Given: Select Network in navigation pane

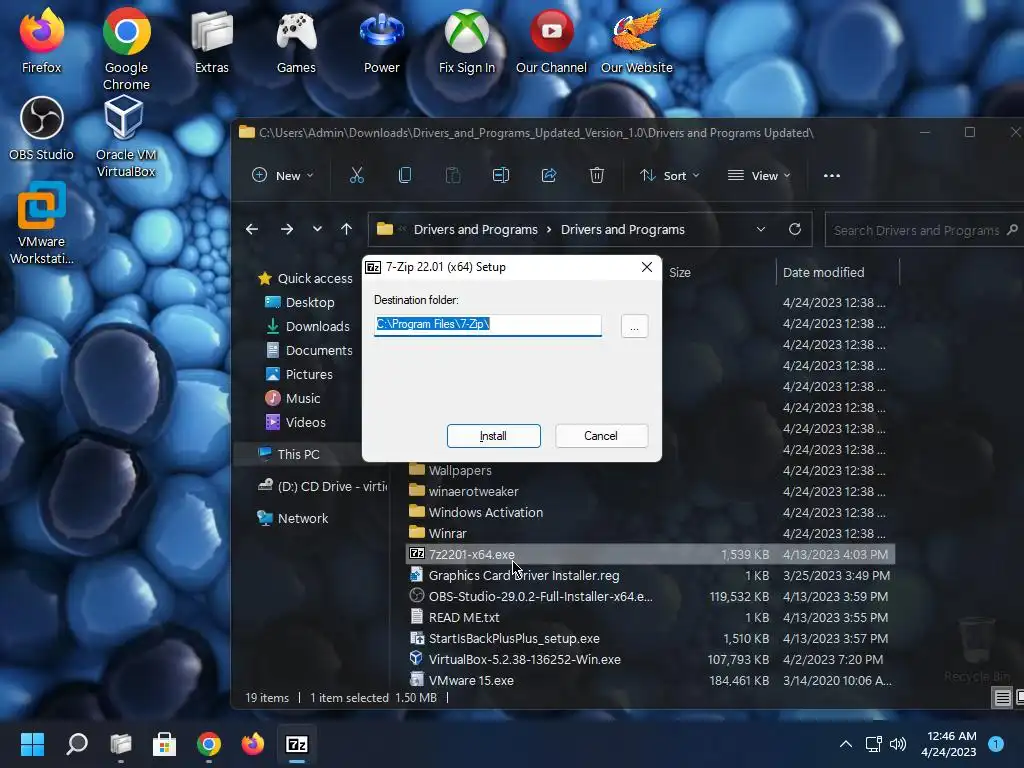Looking at the screenshot, I should (293, 519).
